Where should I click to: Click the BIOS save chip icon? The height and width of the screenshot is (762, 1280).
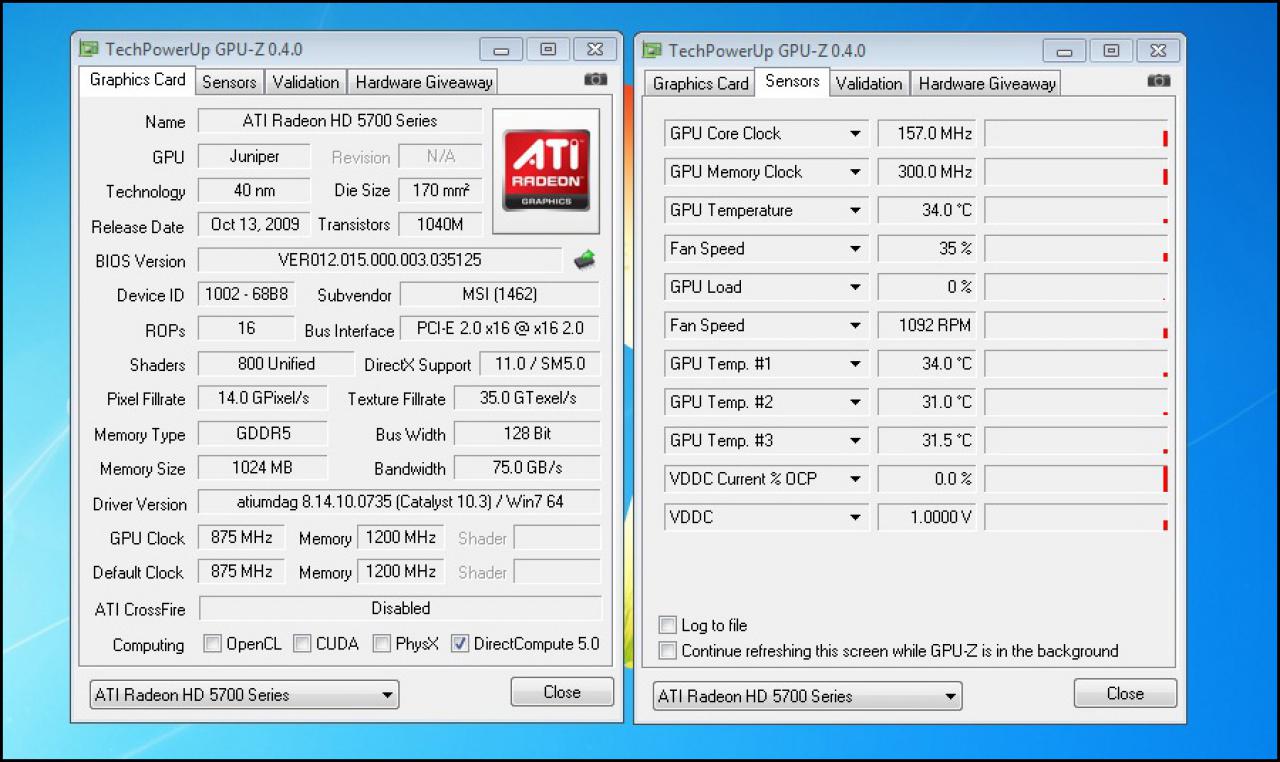[x=584, y=260]
